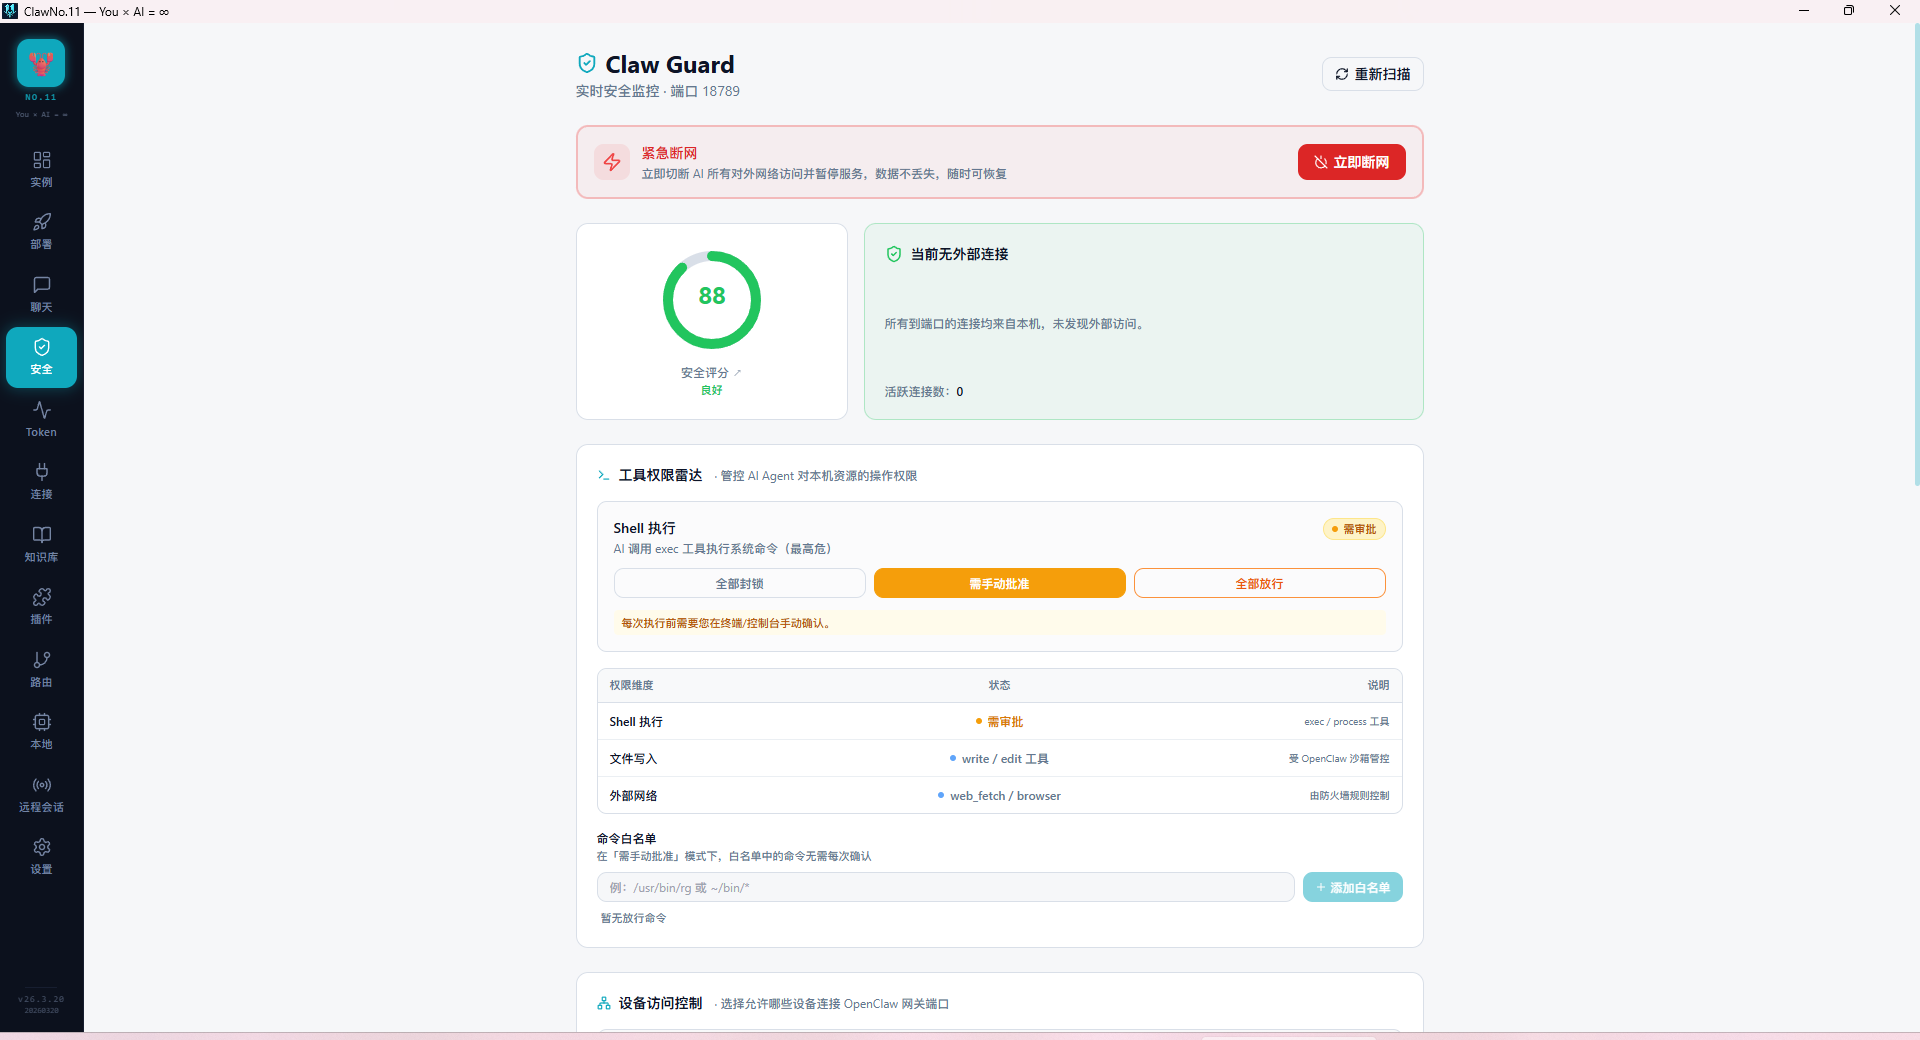Select the 全部放行 shell mode
This screenshot has height=1040, width=1920.
[x=1259, y=583]
